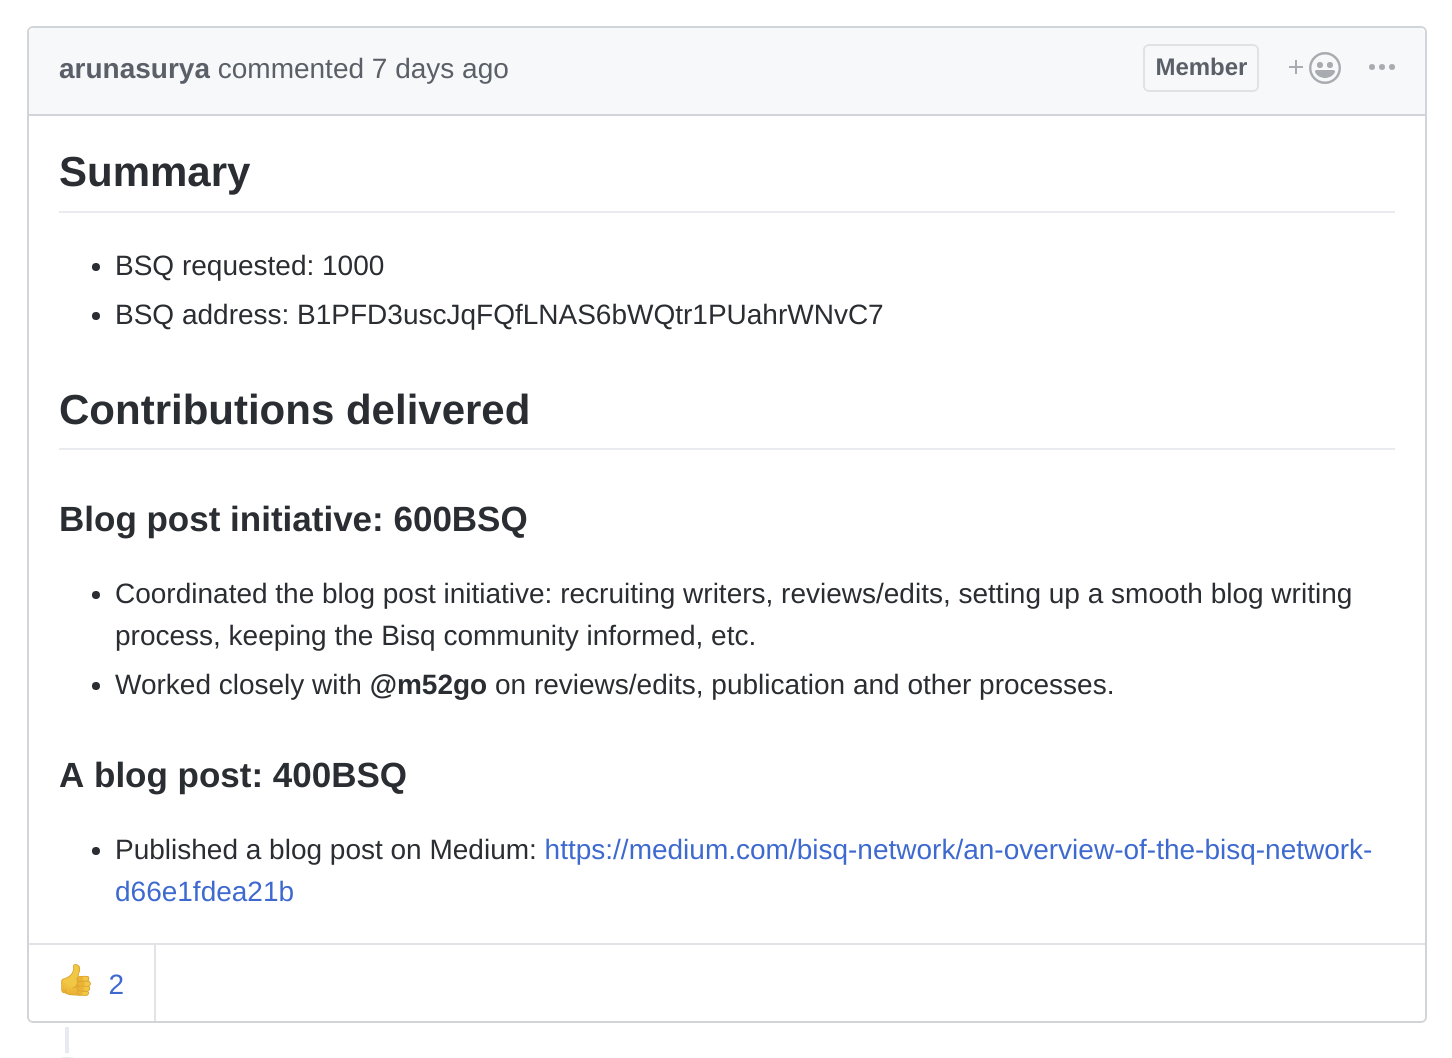The image size is (1452, 1058).
Task: Click the Member badge label
Action: tap(1200, 68)
